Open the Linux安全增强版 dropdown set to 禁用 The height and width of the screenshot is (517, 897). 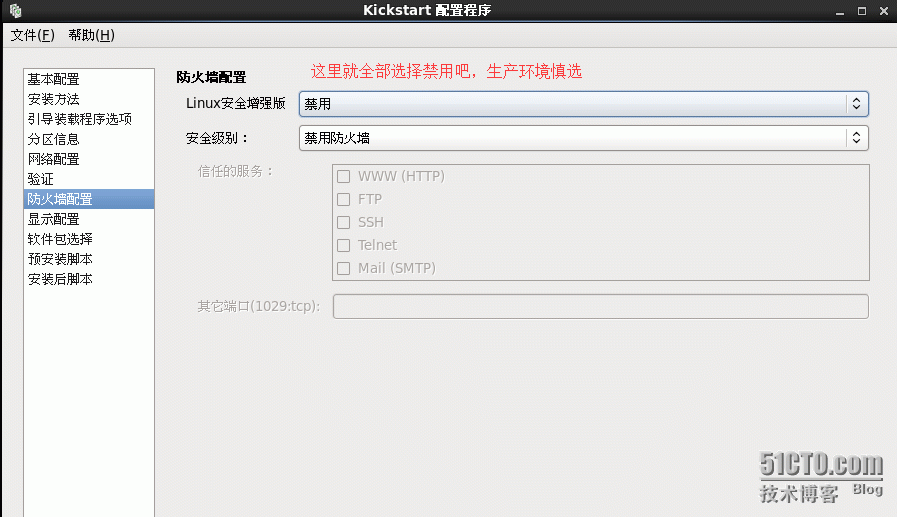coord(584,104)
